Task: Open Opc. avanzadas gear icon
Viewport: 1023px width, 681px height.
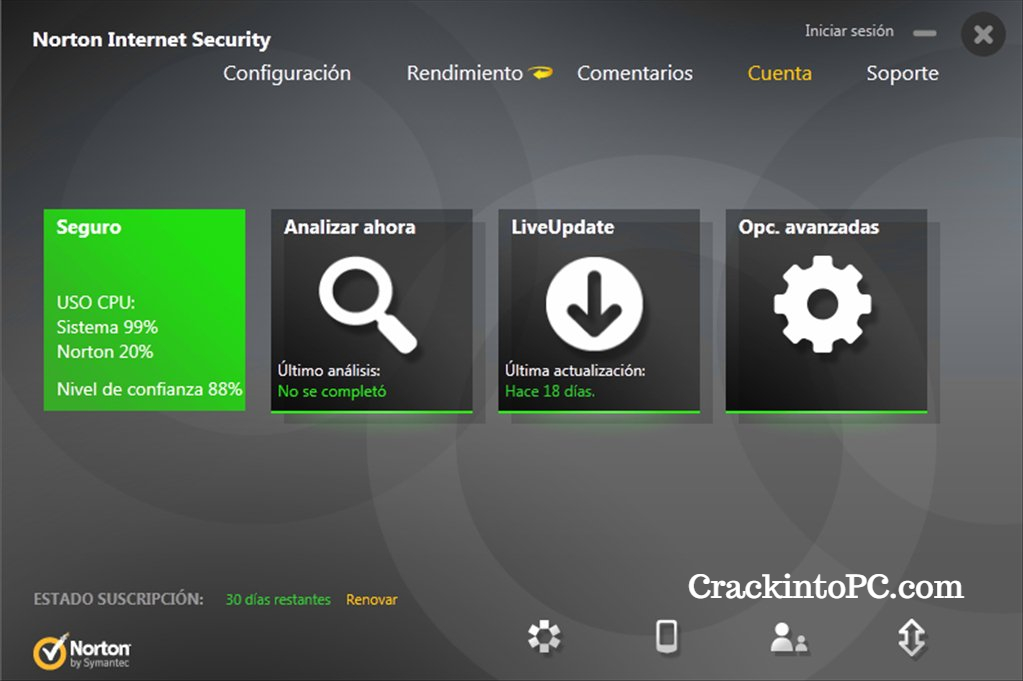Action: pyautogui.click(x=822, y=304)
